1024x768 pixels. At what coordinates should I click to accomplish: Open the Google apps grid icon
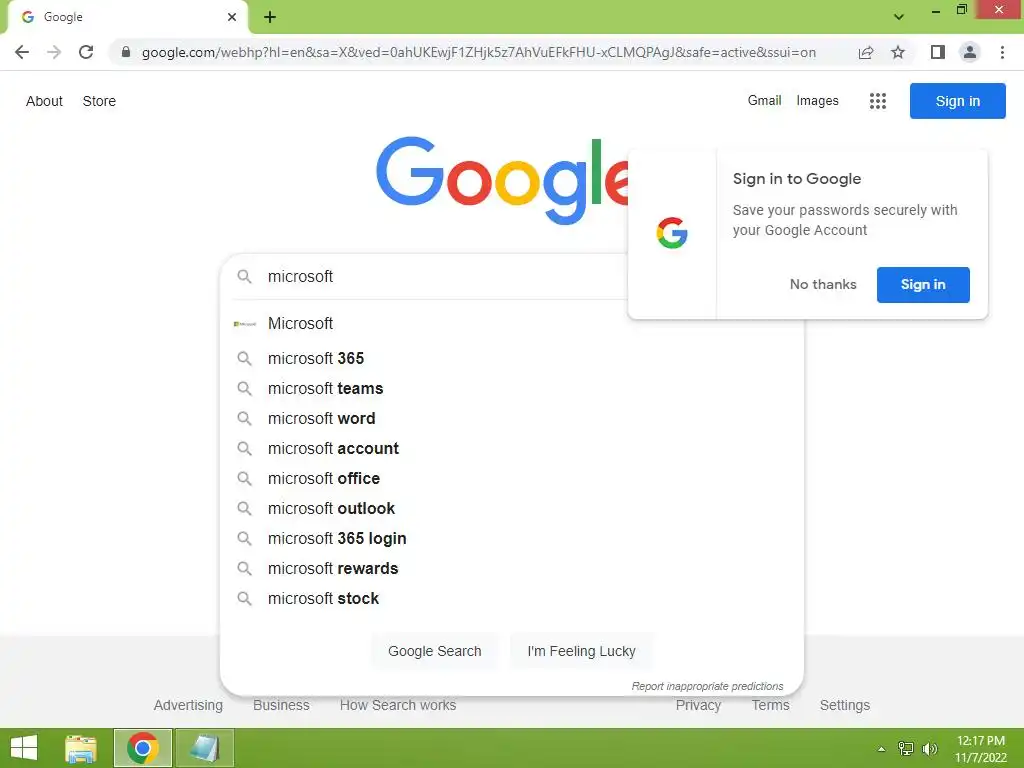tap(878, 101)
